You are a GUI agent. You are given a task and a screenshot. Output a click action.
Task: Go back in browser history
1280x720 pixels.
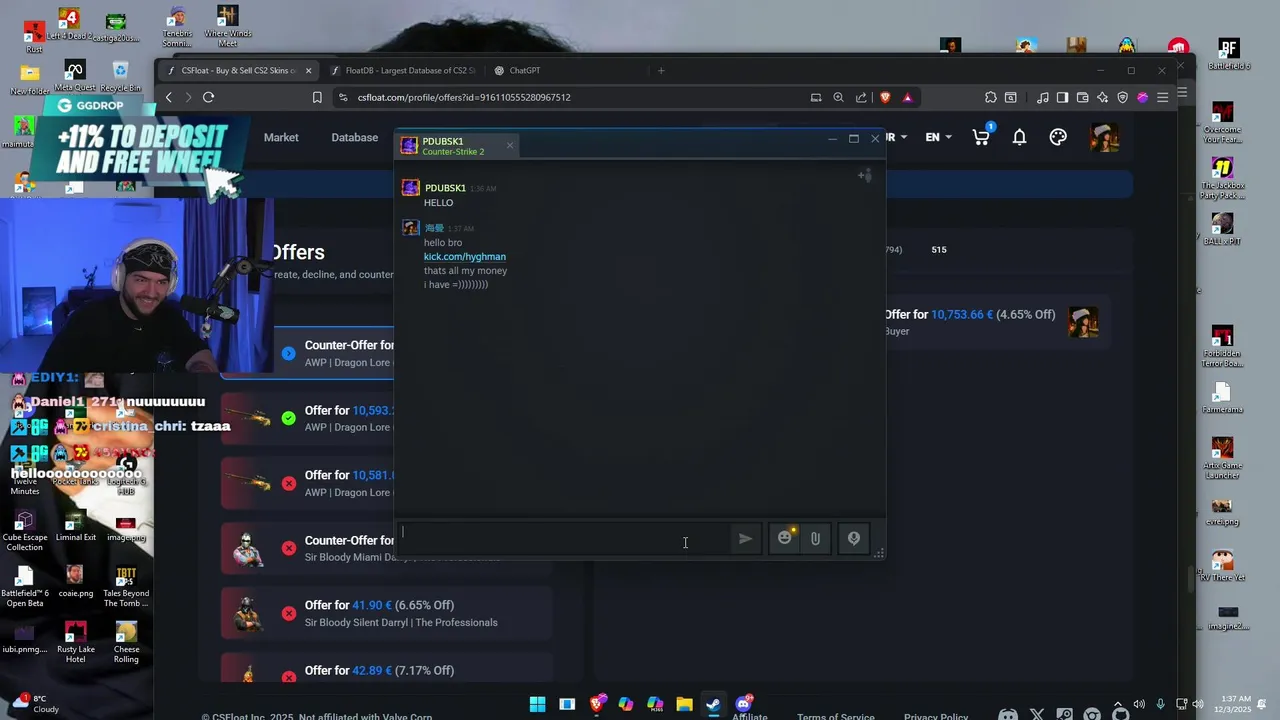point(168,97)
